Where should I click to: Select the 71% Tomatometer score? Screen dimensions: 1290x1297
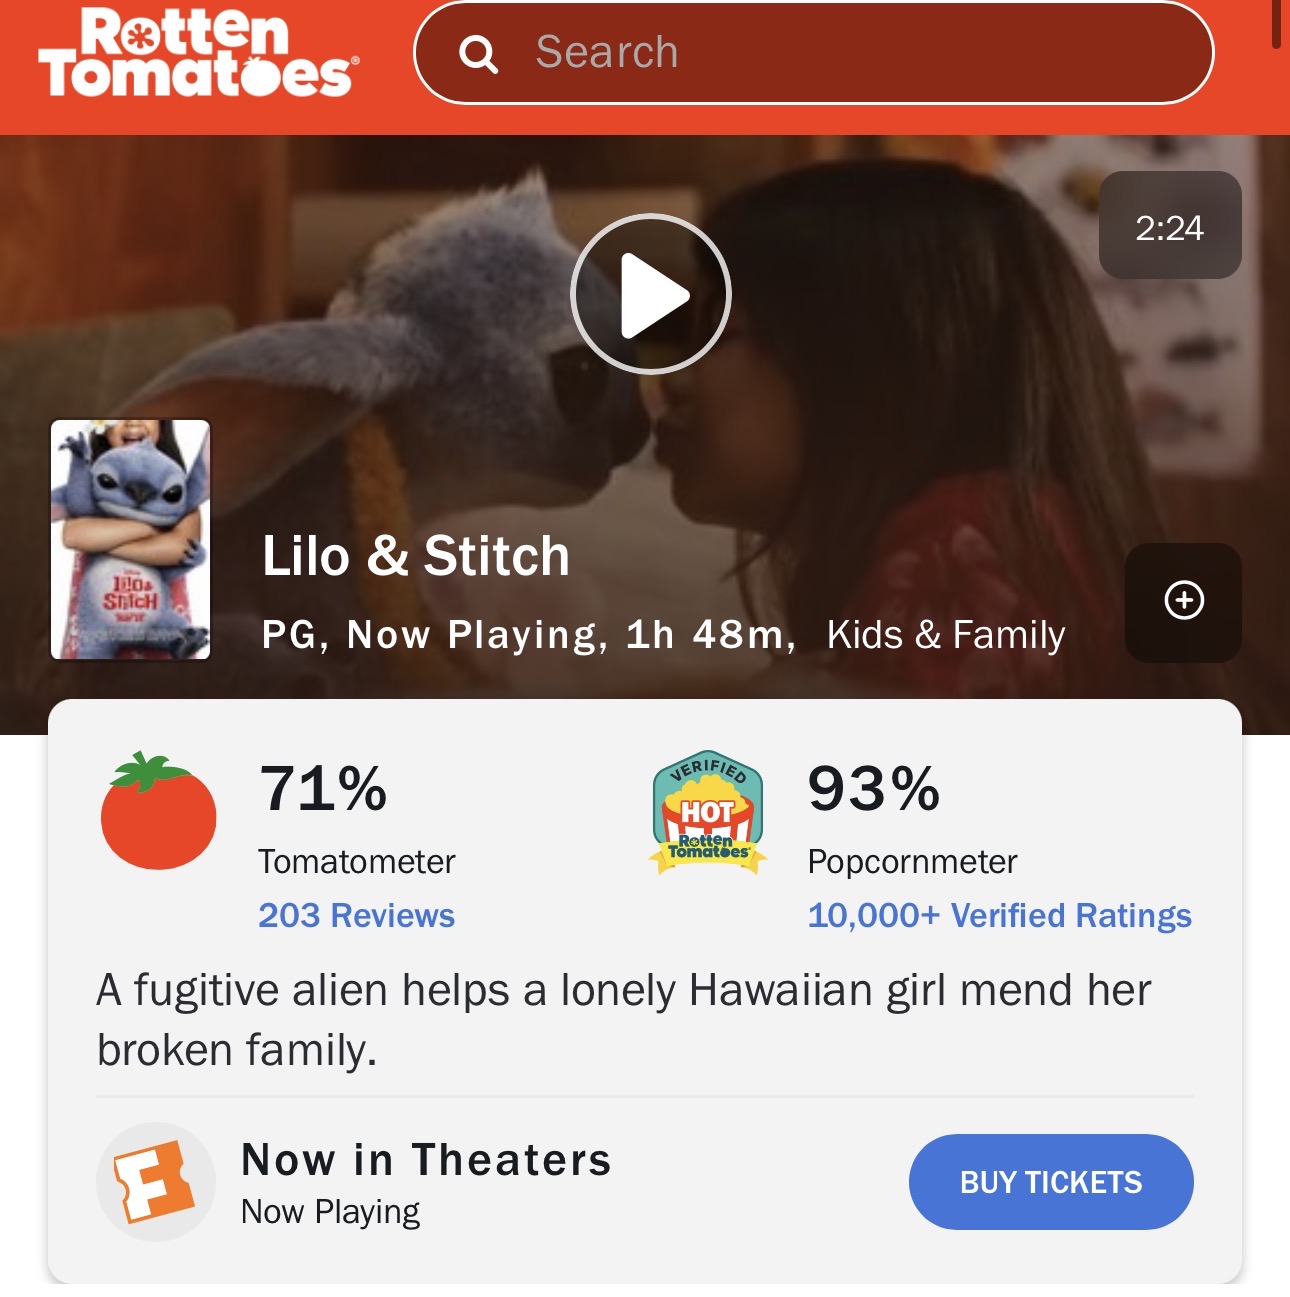pyautogui.click(x=323, y=788)
